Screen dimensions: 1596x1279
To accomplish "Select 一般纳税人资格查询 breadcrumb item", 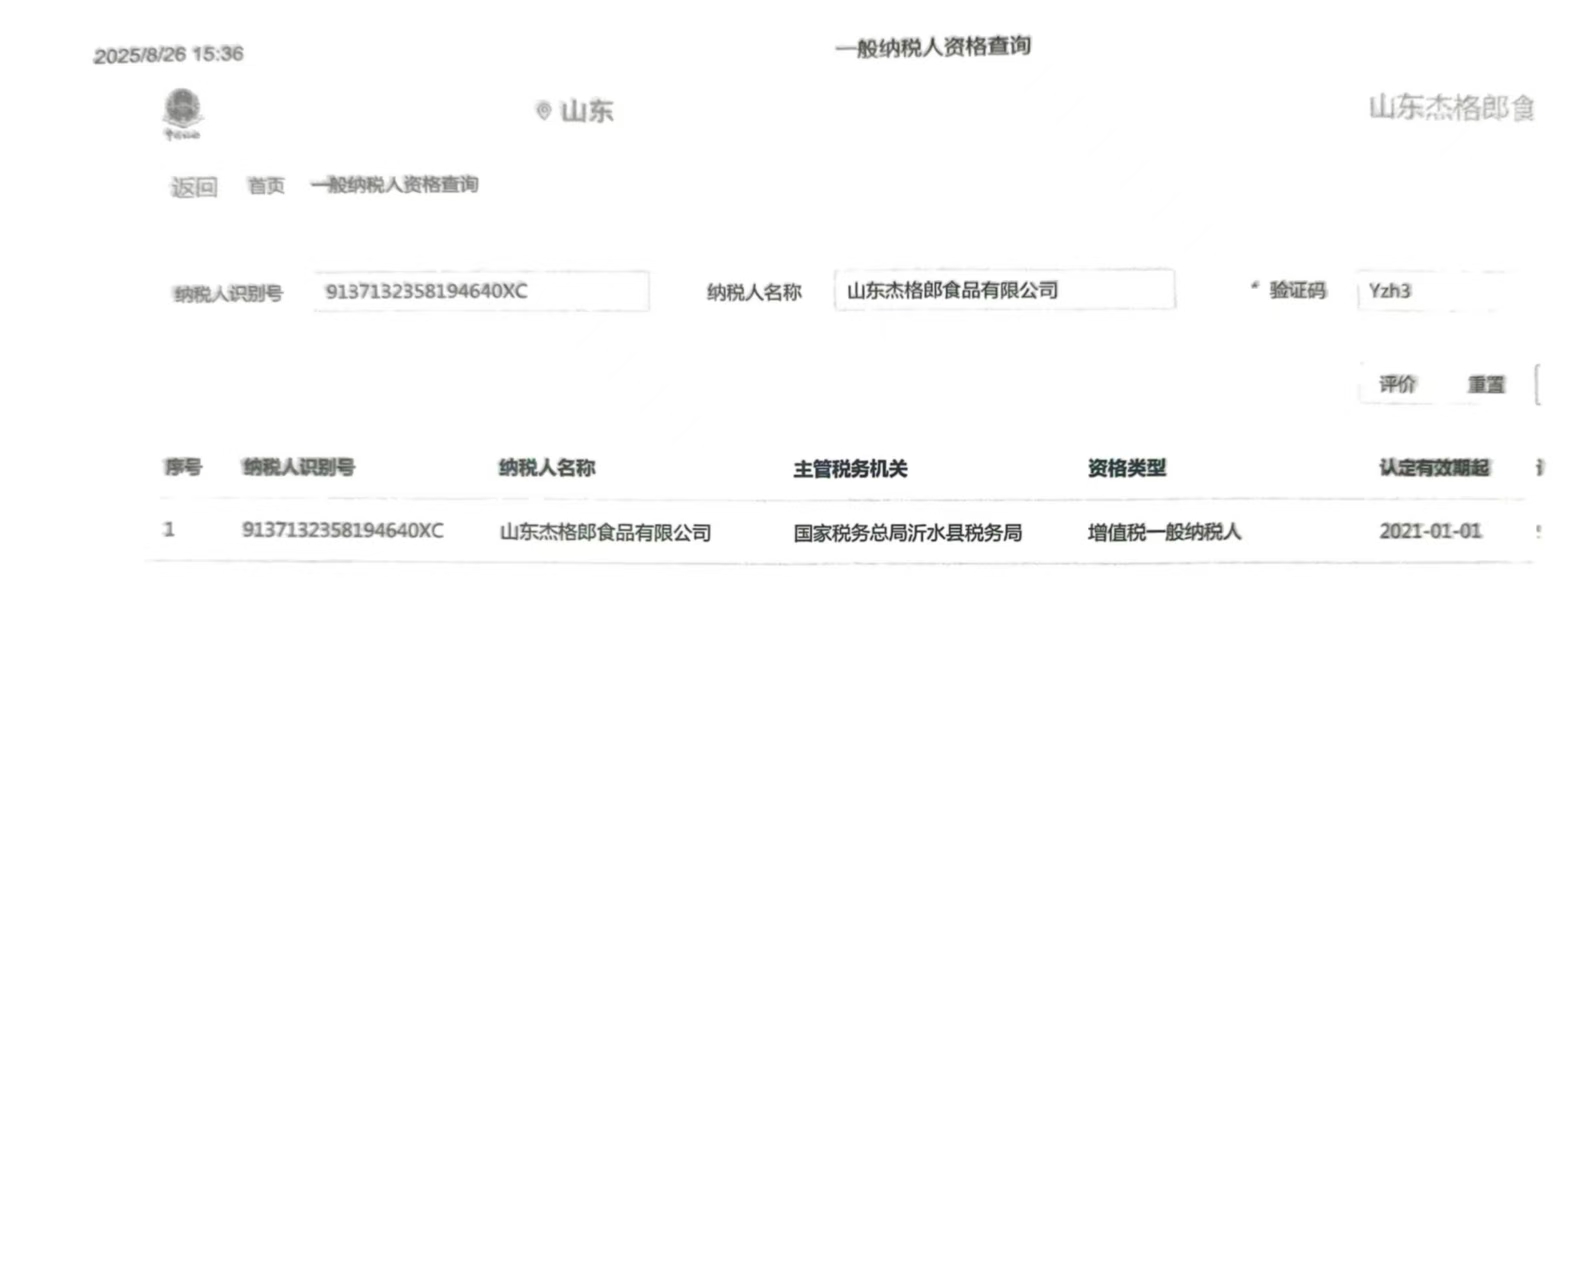I will click(394, 185).
